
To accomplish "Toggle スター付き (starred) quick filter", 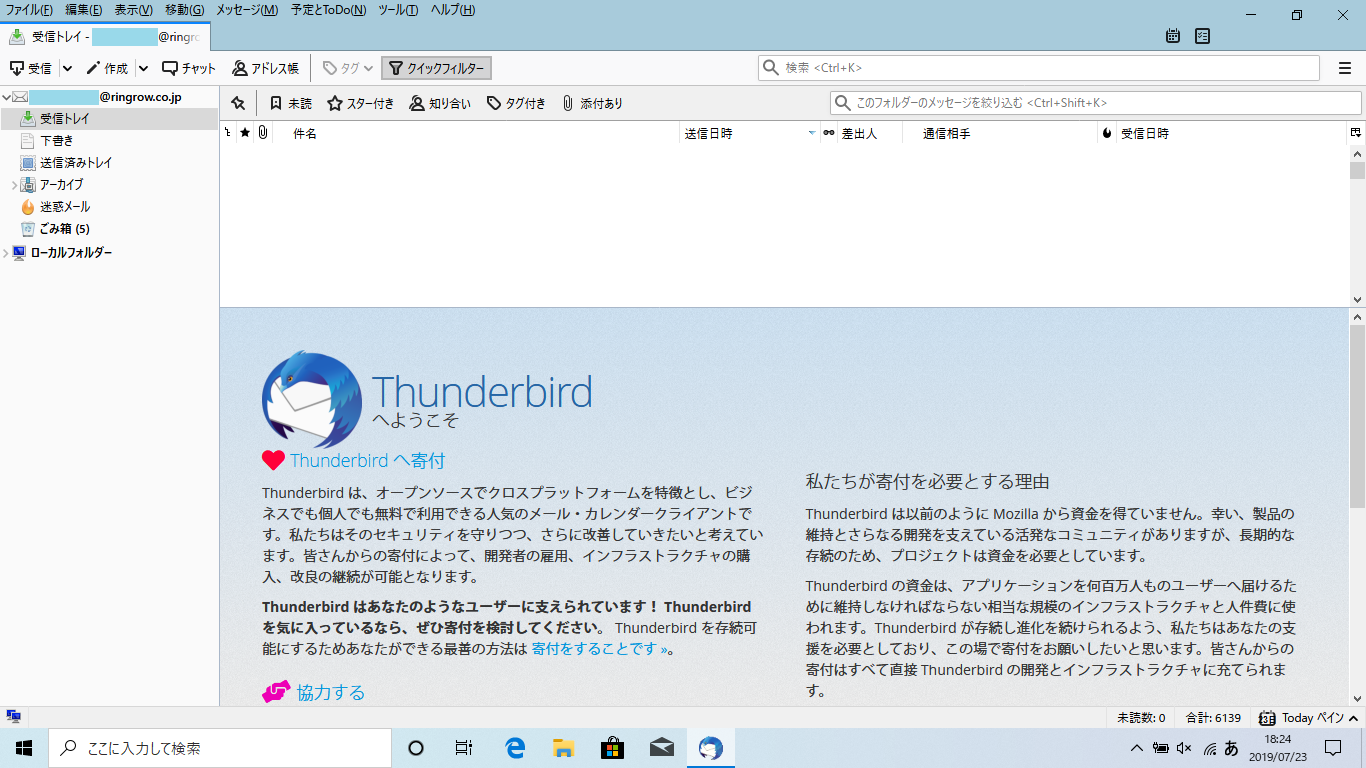I will pyautogui.click(x=361, y=103).
